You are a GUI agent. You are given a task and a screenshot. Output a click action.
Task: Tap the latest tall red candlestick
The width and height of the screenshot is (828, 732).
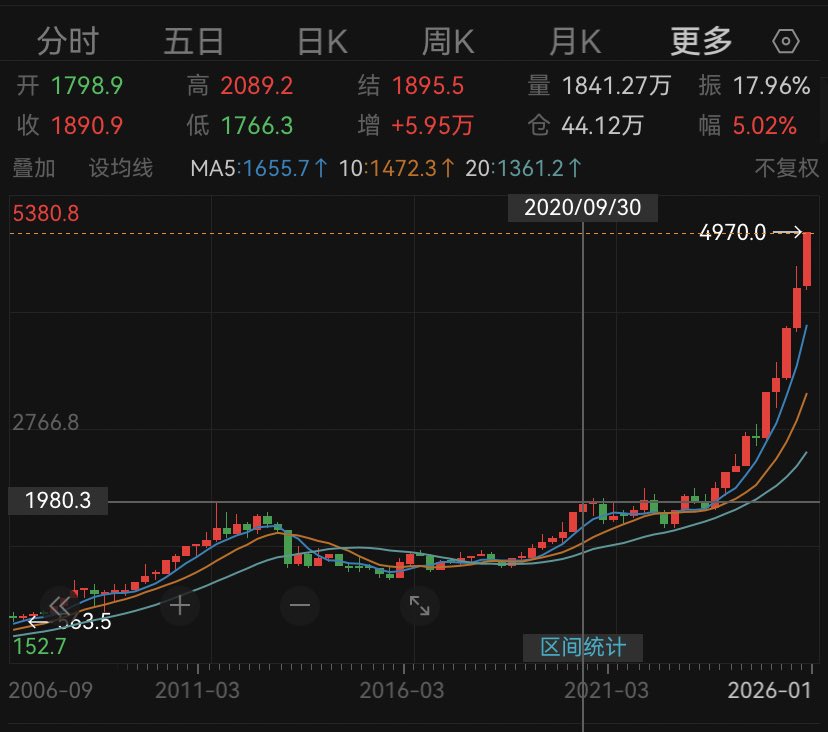[807, 260]
